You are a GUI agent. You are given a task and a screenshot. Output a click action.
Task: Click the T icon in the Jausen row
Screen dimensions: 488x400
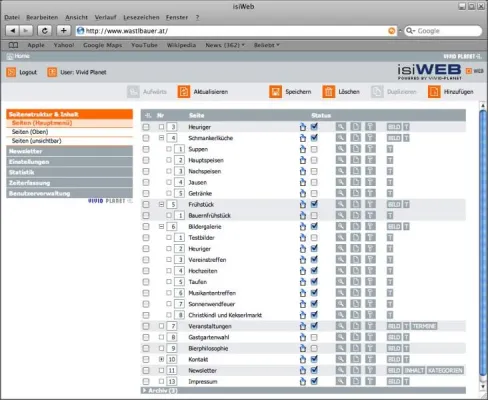pyautogui.click(x=390, y=182)
